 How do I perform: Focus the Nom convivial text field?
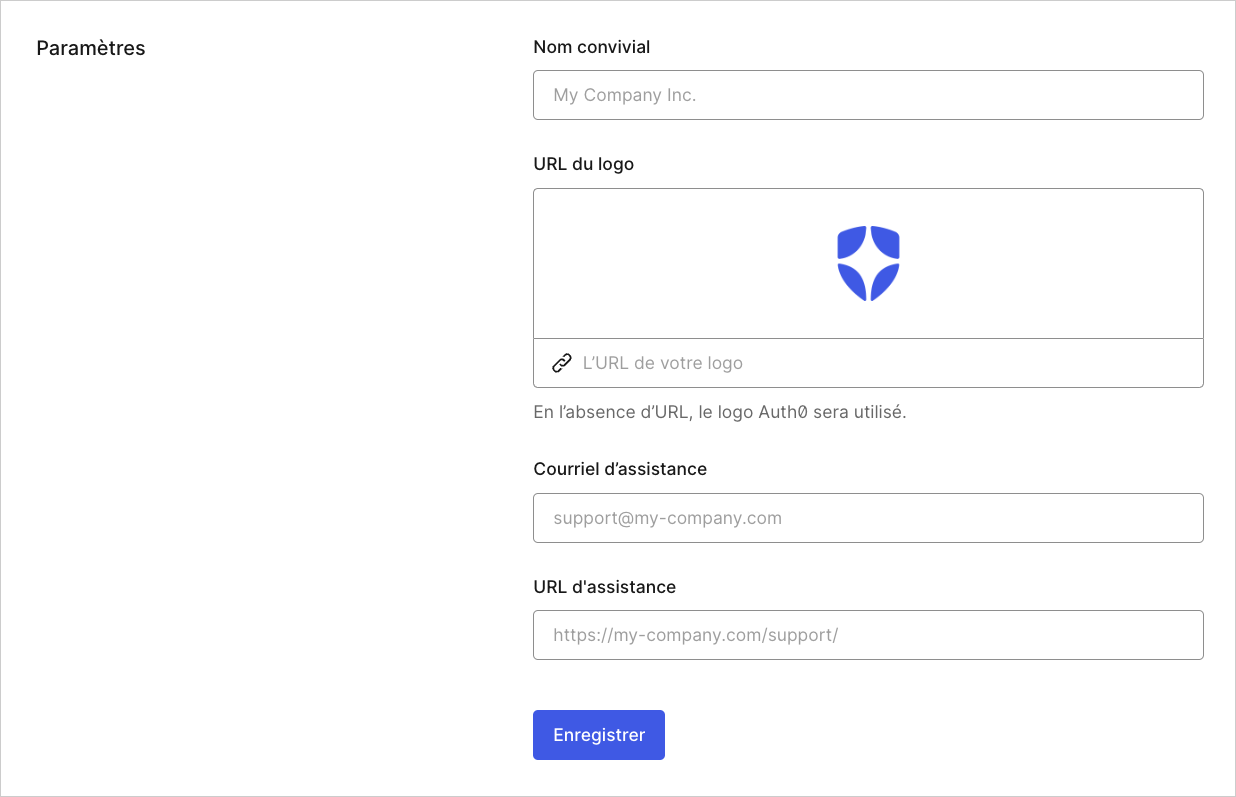868,95
